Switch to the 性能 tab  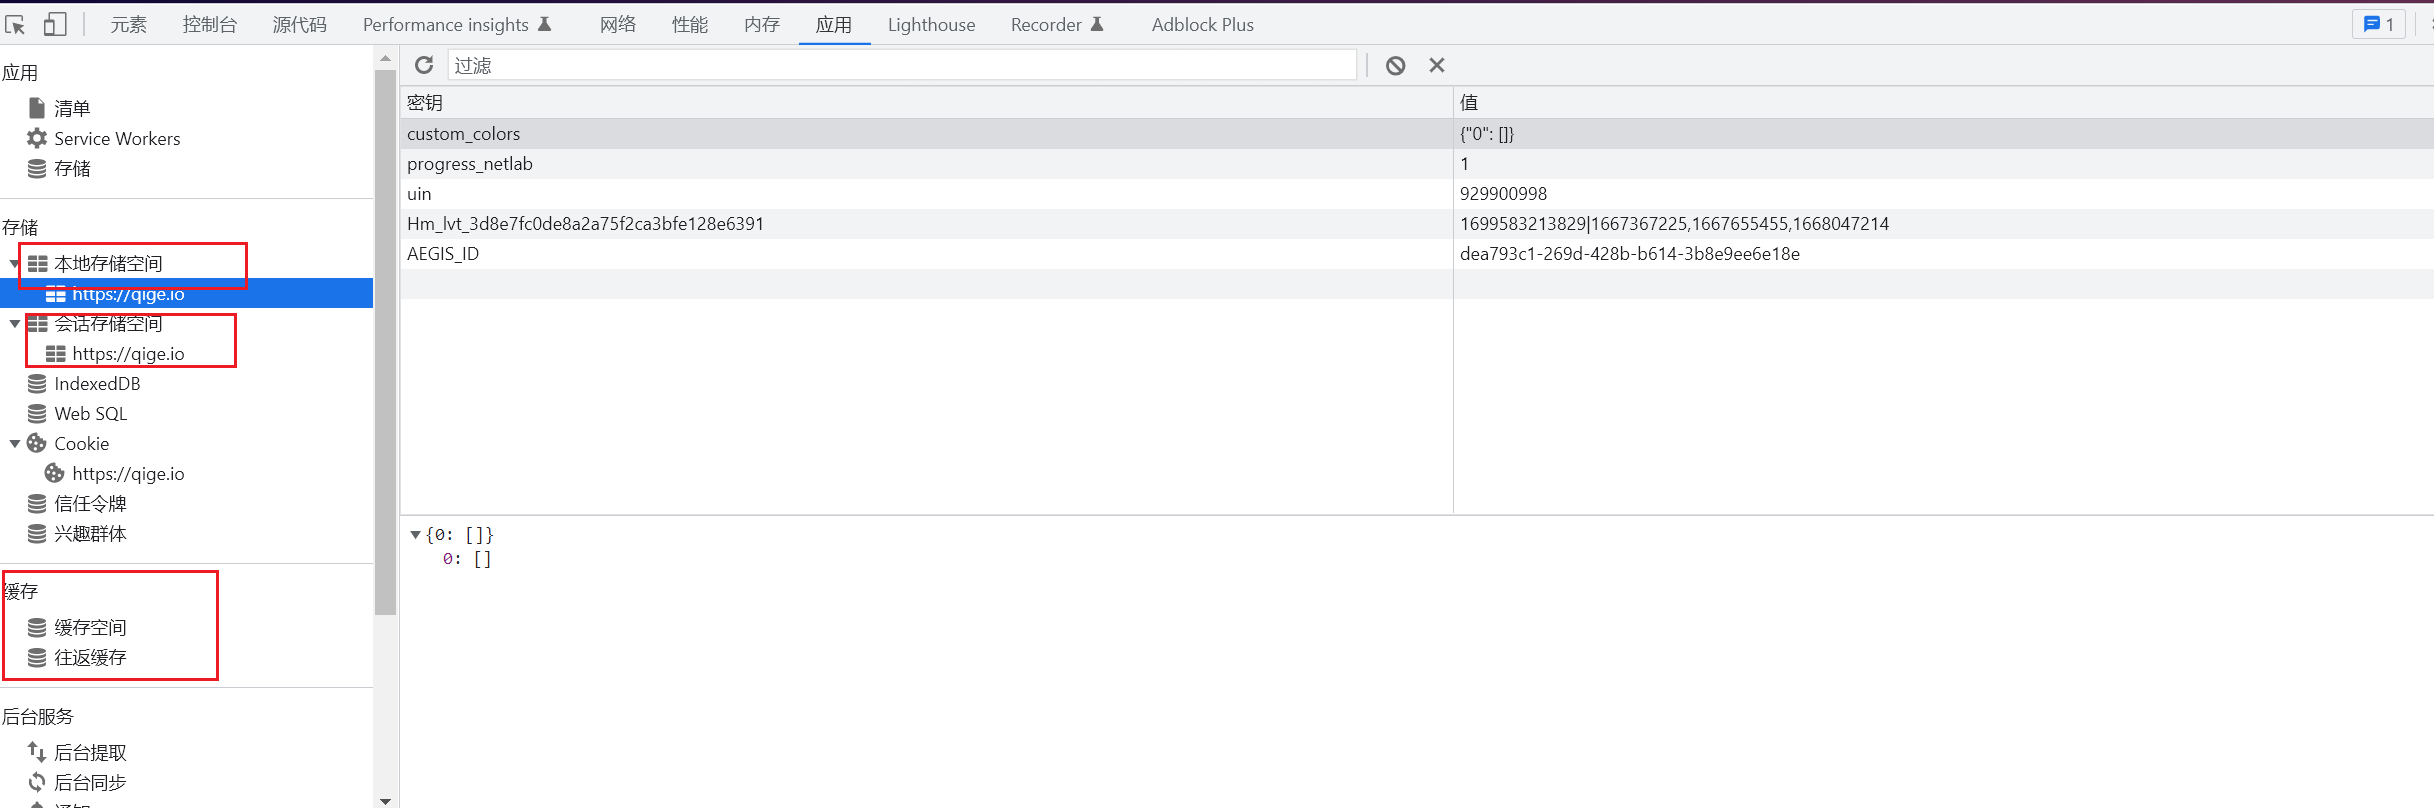[690, 24]
